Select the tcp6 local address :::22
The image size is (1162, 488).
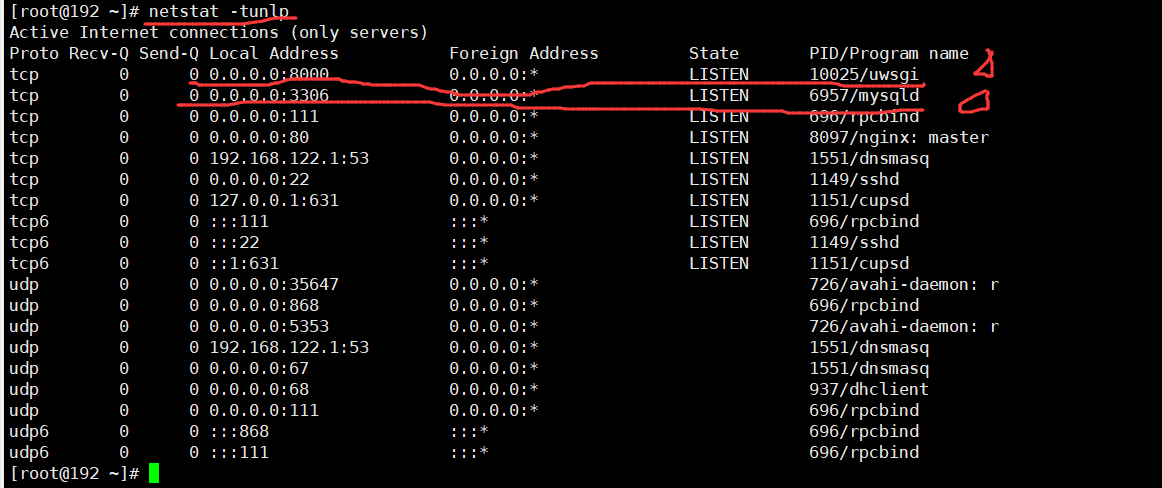(233, 242)
